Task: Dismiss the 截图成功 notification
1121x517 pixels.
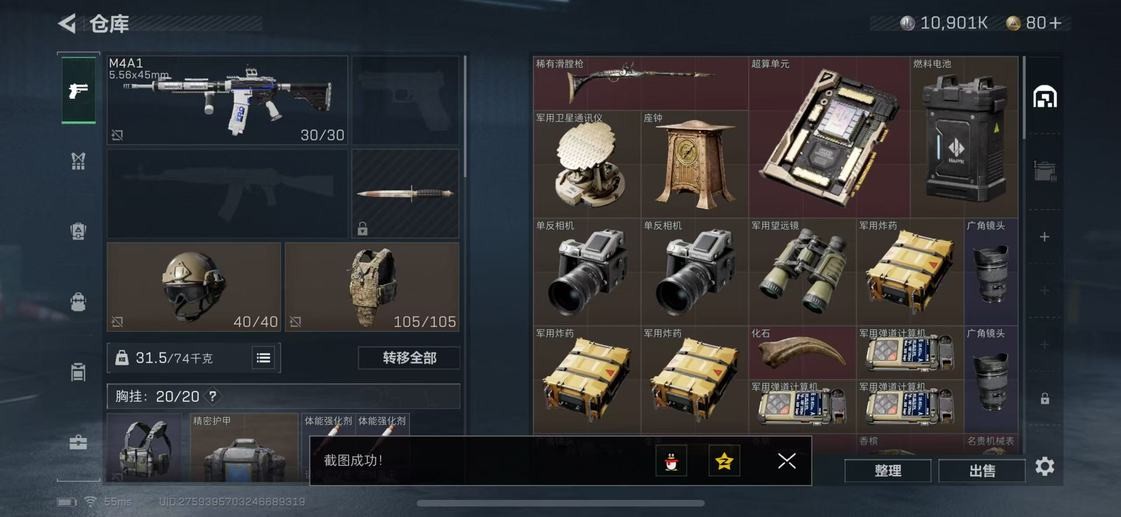Action: pyautogui.click(x=786, y=461)
